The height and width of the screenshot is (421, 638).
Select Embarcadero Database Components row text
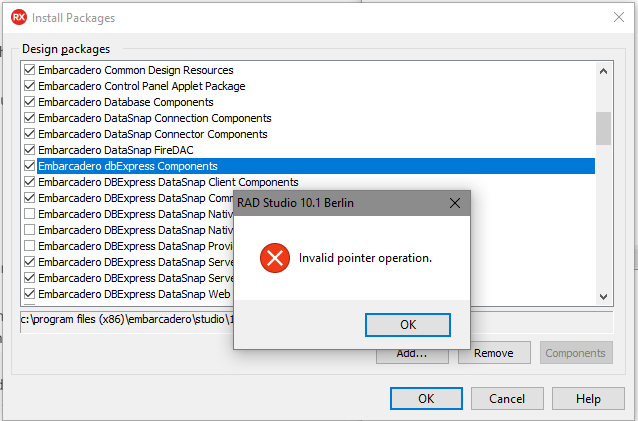(x=126, y=102)
